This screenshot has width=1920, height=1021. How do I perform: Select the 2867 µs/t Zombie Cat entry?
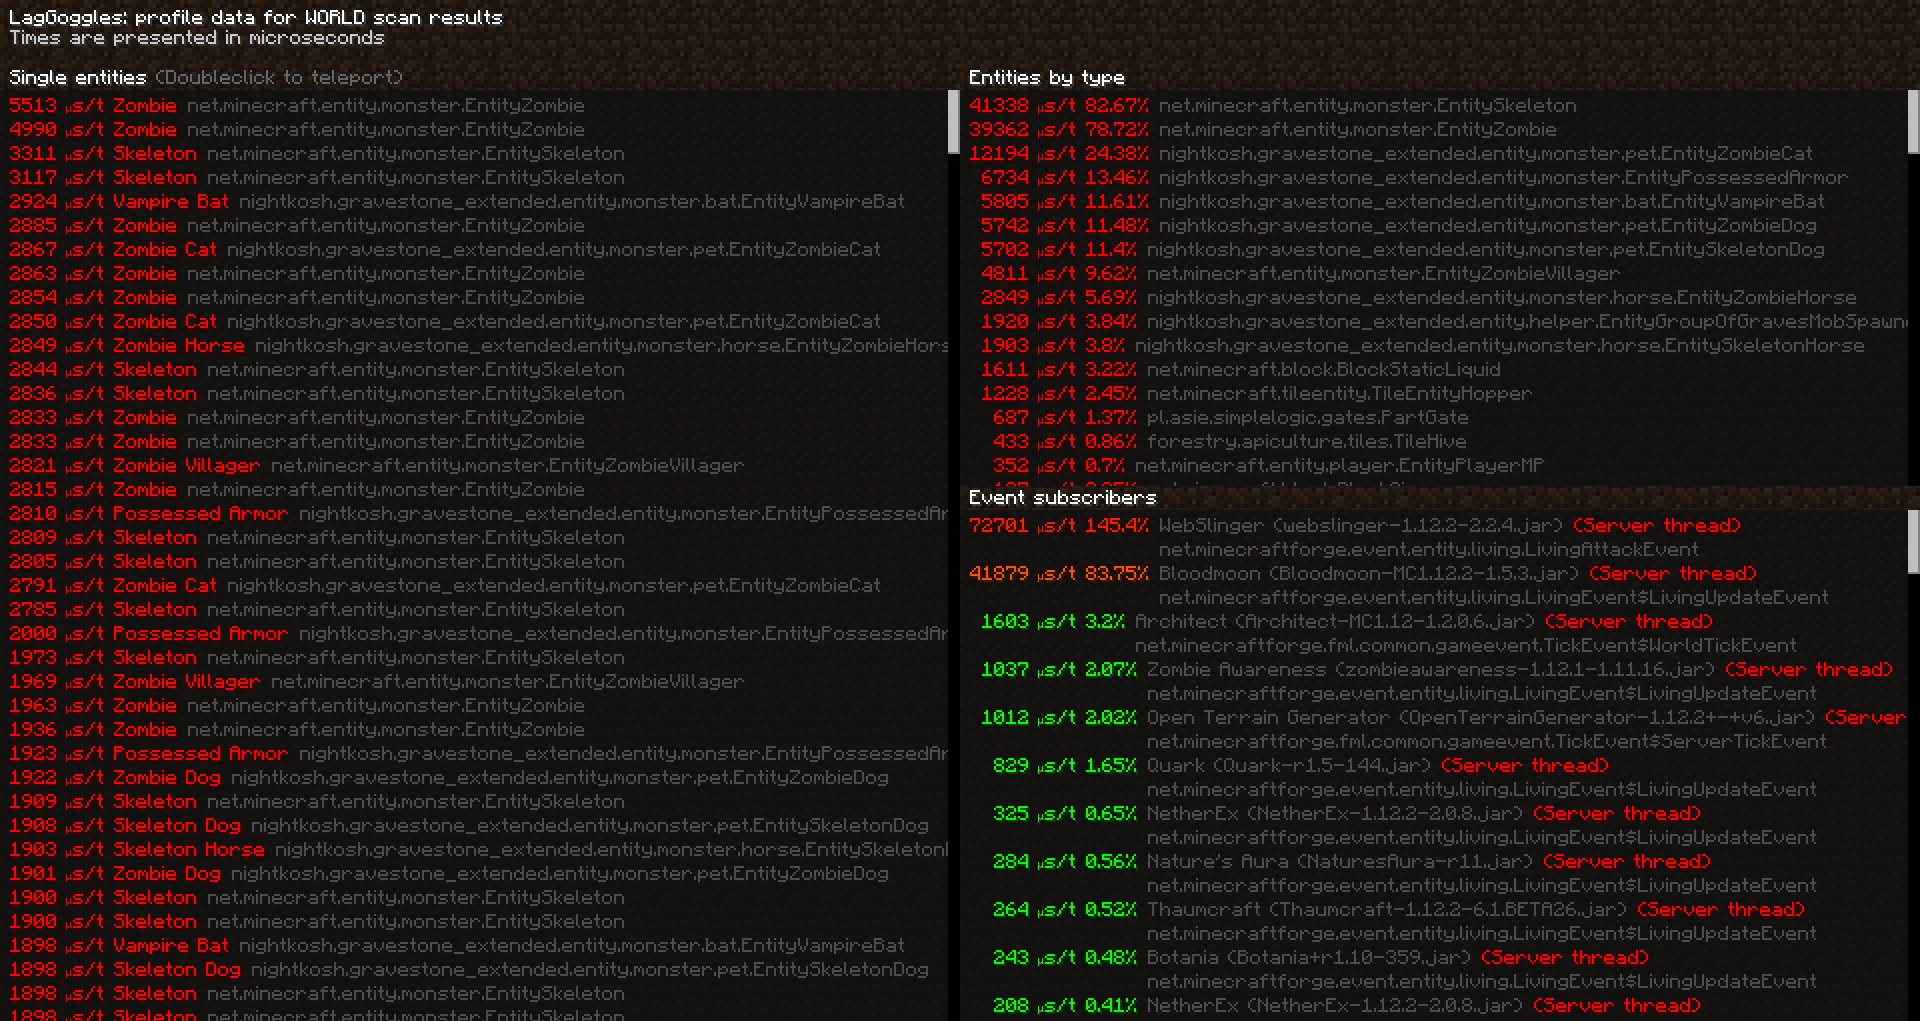click(445, 249)
